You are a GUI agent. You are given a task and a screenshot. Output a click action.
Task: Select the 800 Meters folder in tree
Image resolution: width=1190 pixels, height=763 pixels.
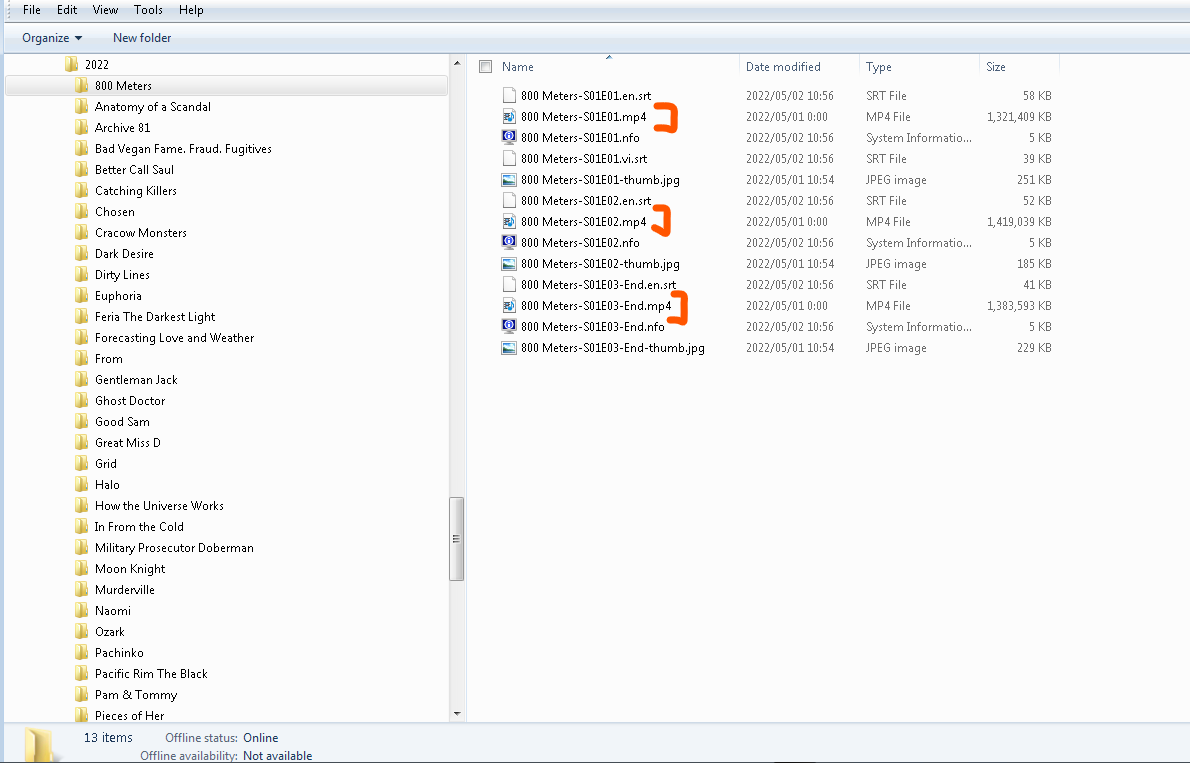(x=226, y=86)
